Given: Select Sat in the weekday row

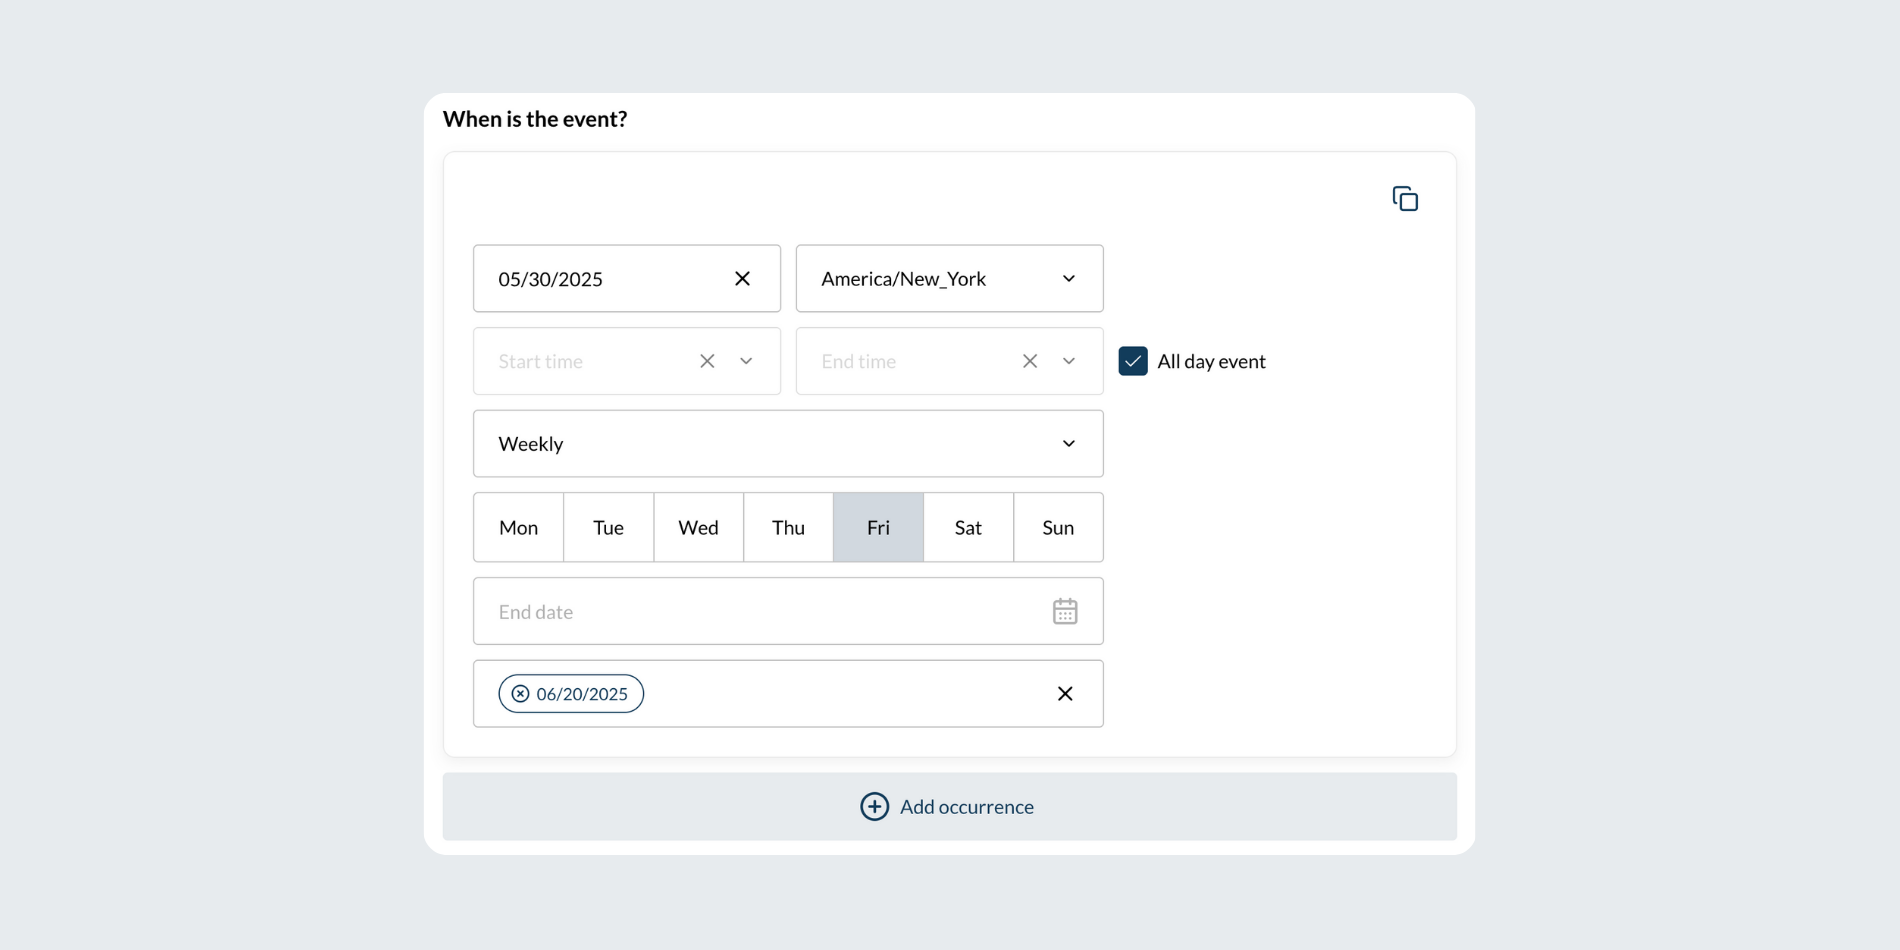Looking at the screenshot, I should pyautogui.click(x=968, y=527).
